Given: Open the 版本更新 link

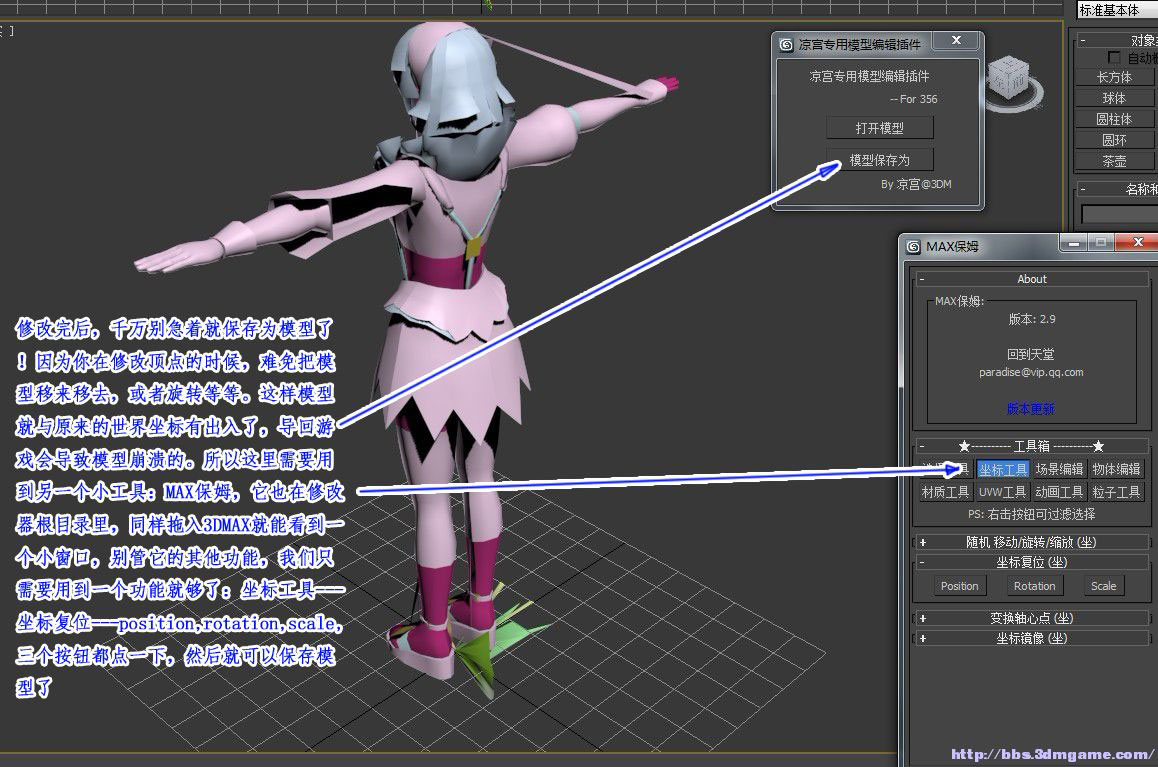Looking at the screenshot, I should pyautogui.click(x=1030, y=409).
